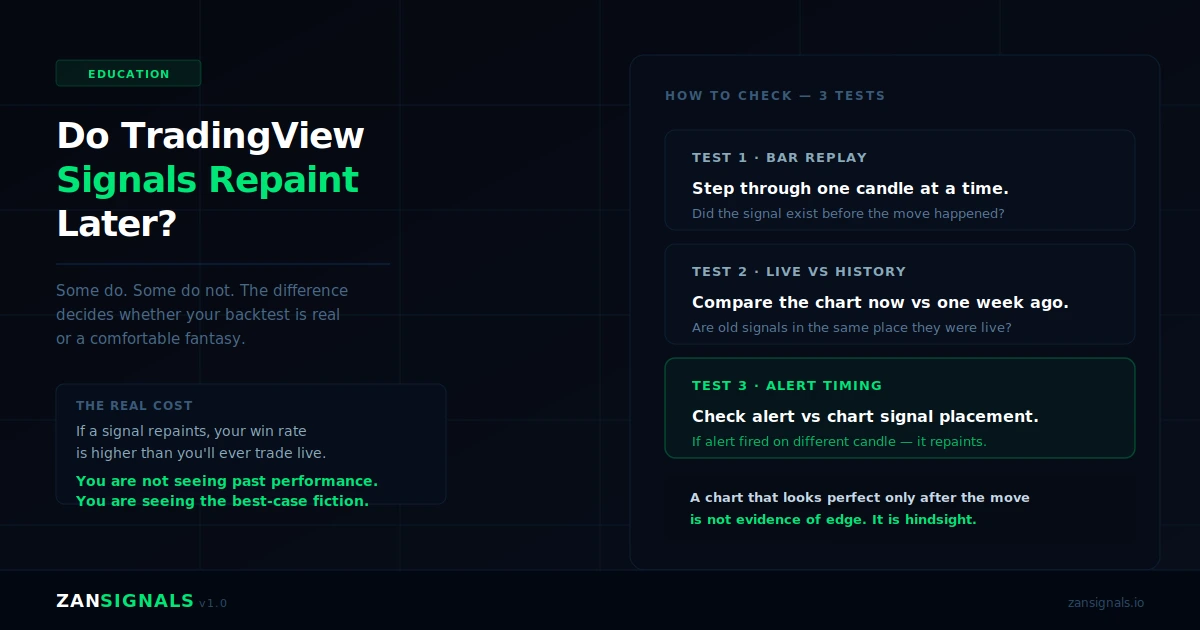Click the EDUCATION badge
Image resolution: width=1200 pixels, height=630 pixels.
pos(129,73)
